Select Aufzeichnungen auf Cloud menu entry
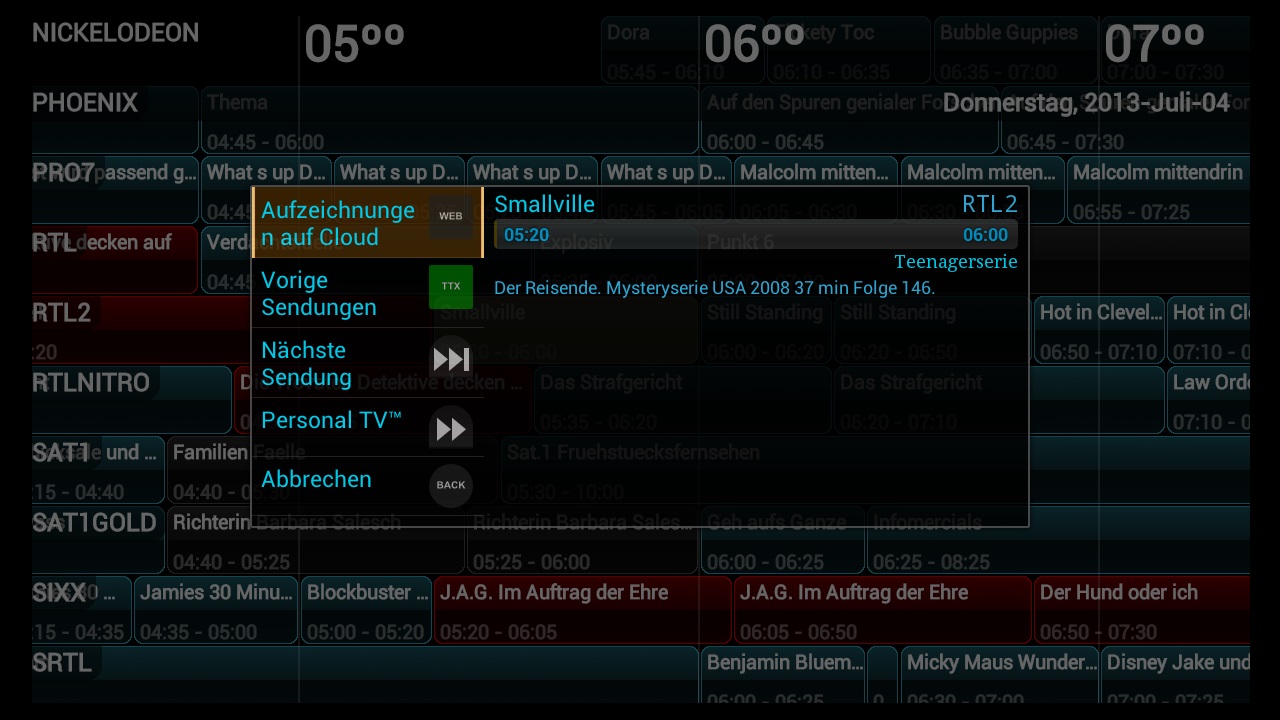The width and height of the screenshot is (1280, 720). (367, 223)
